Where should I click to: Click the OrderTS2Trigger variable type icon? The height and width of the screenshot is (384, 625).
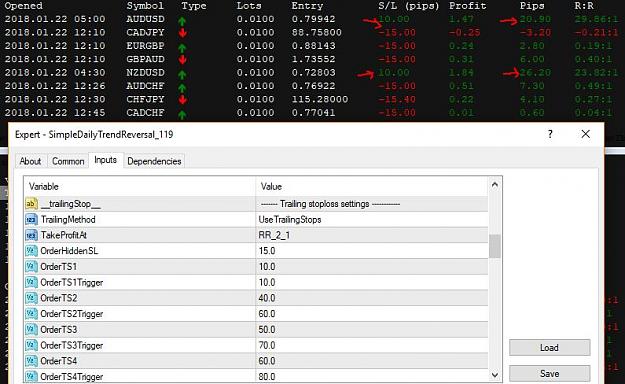31,314
